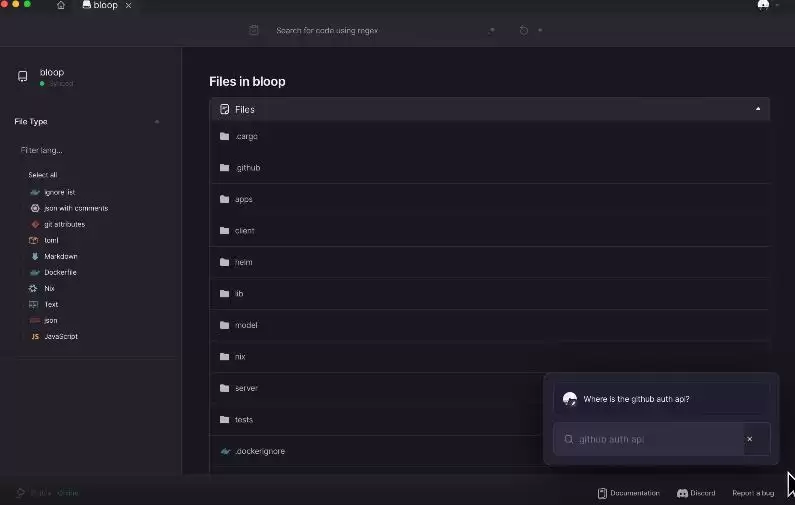Open the .dockerignore file
This screenshot has height=505, width=795.
pyautogui.click(x=260, y=451)
